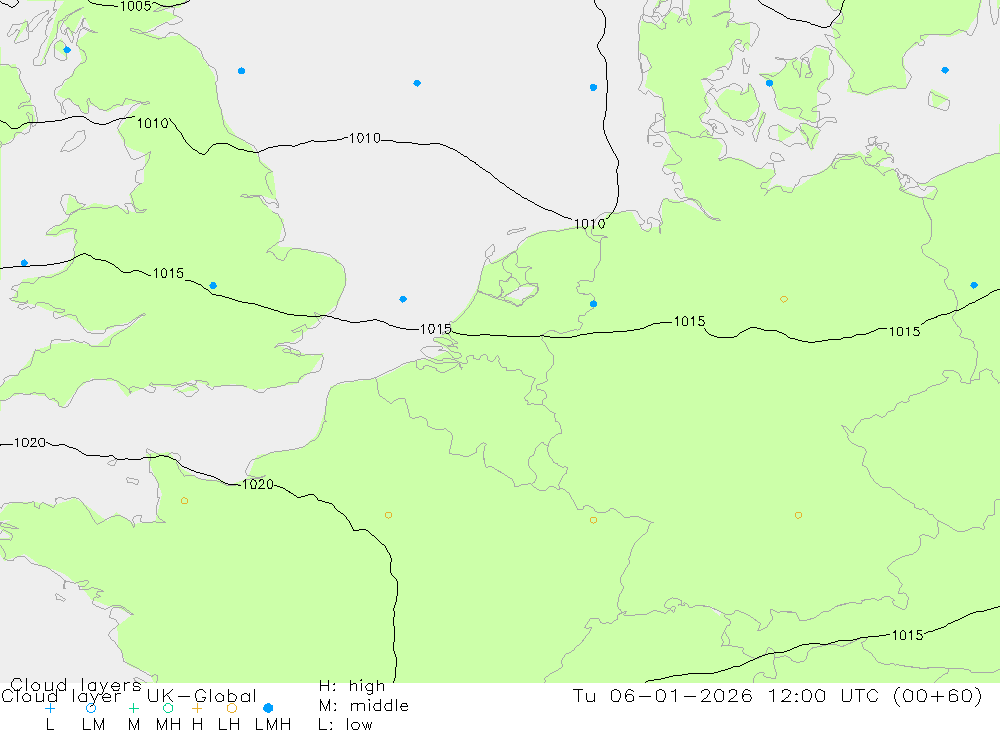Click the 1005 isobar label
This screenshot has height=733, width=1000.
(136, 6)
